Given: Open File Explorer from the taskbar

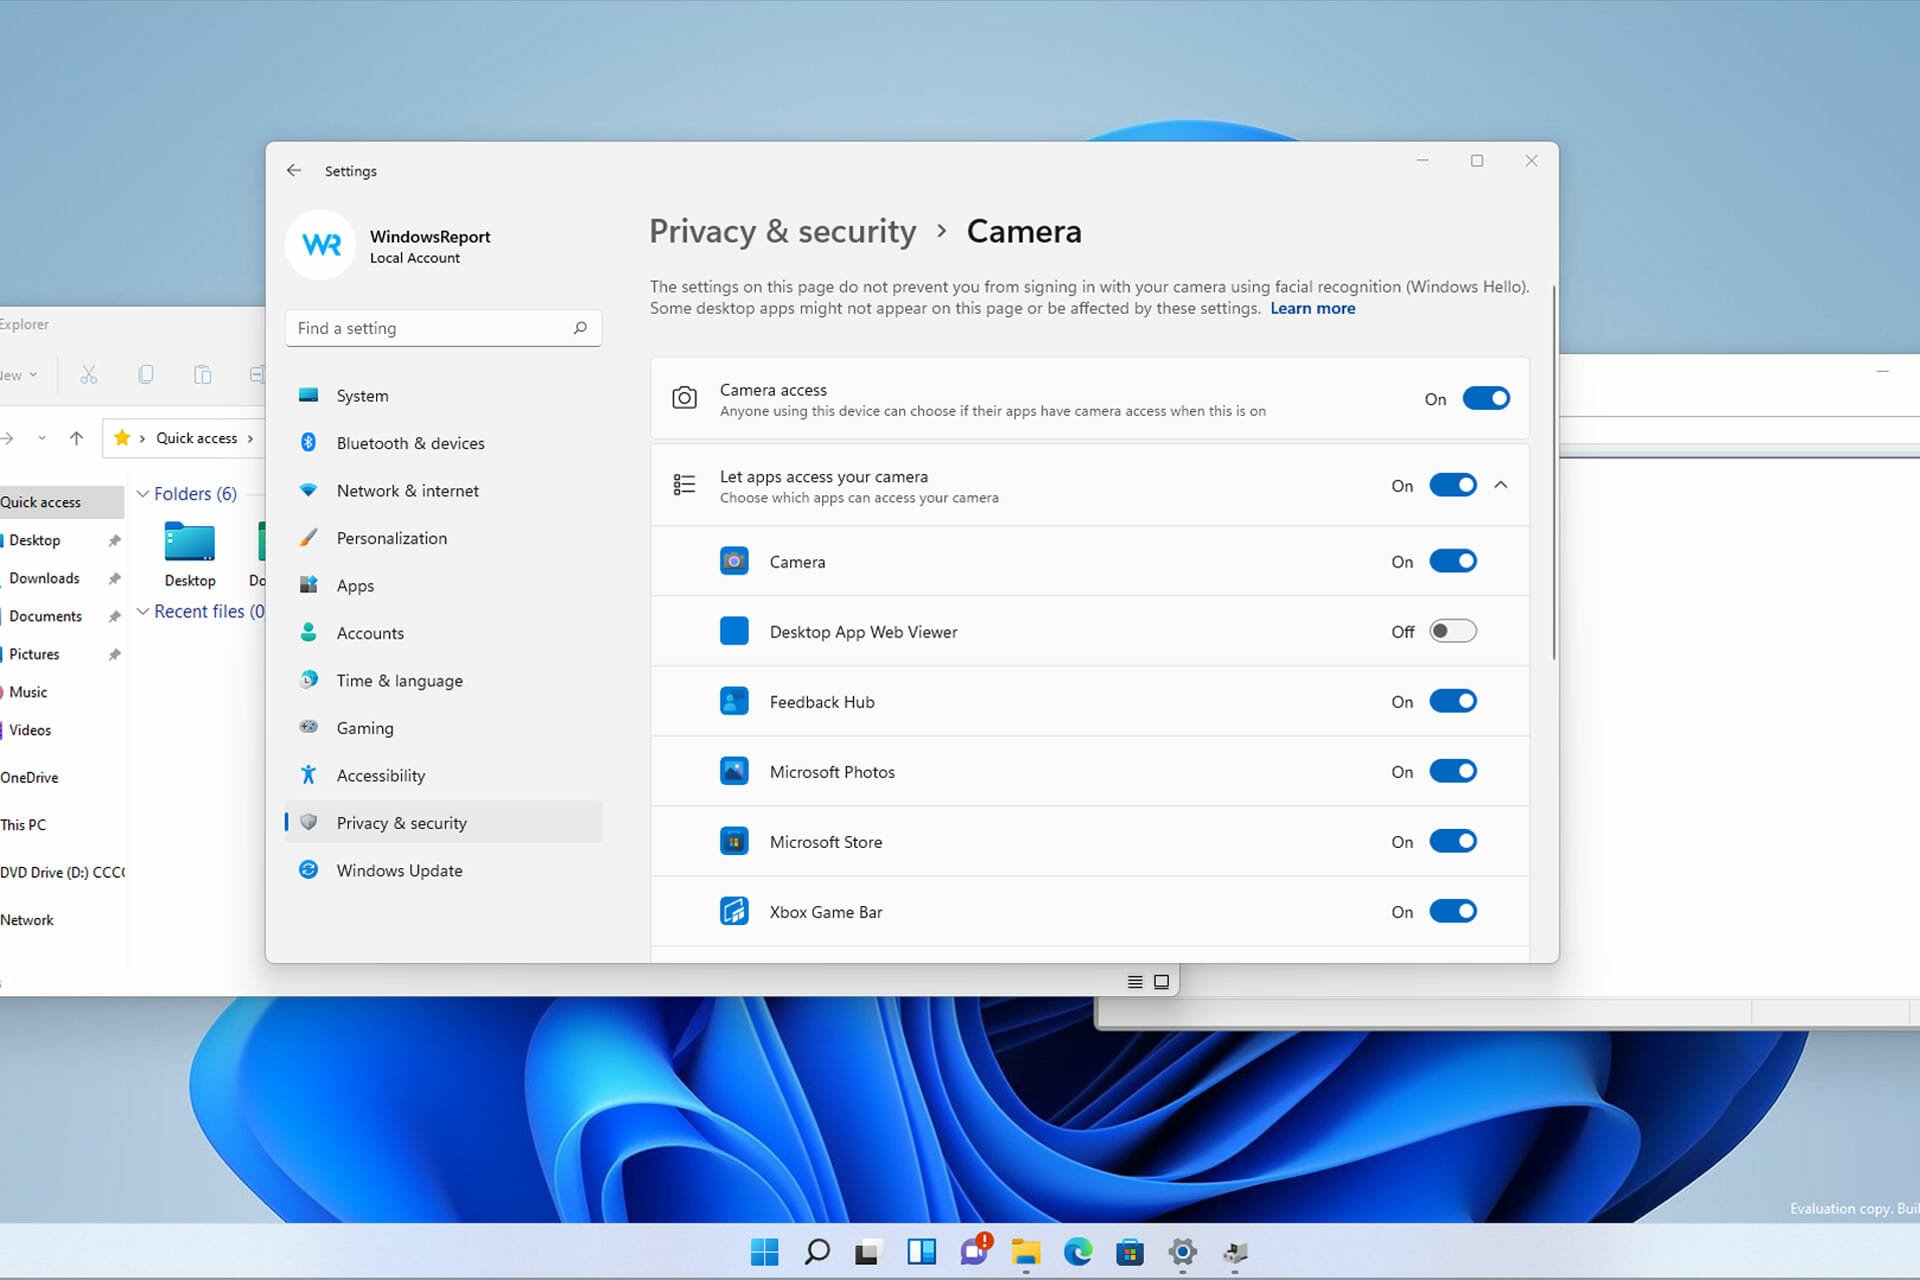Looking at the screenshot, I should [1026, 1252].
